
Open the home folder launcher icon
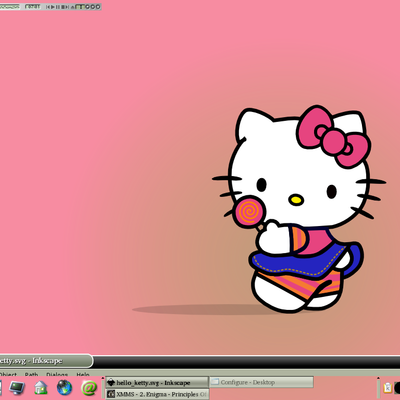[41, 388]
